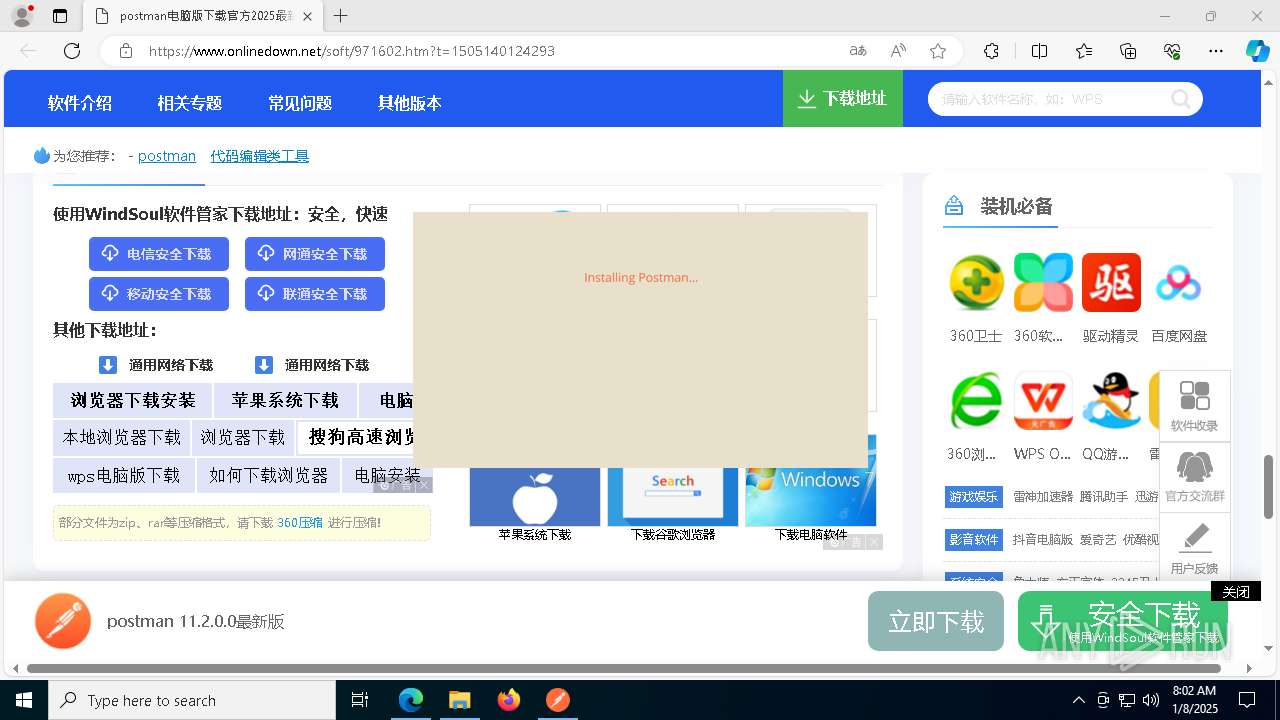Open the 360卫士 app icon

(x=976, y=282)
